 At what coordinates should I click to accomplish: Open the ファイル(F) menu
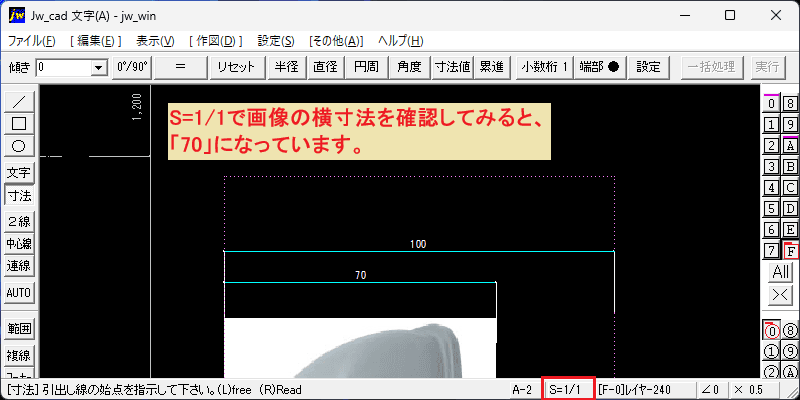click(32, 41)
